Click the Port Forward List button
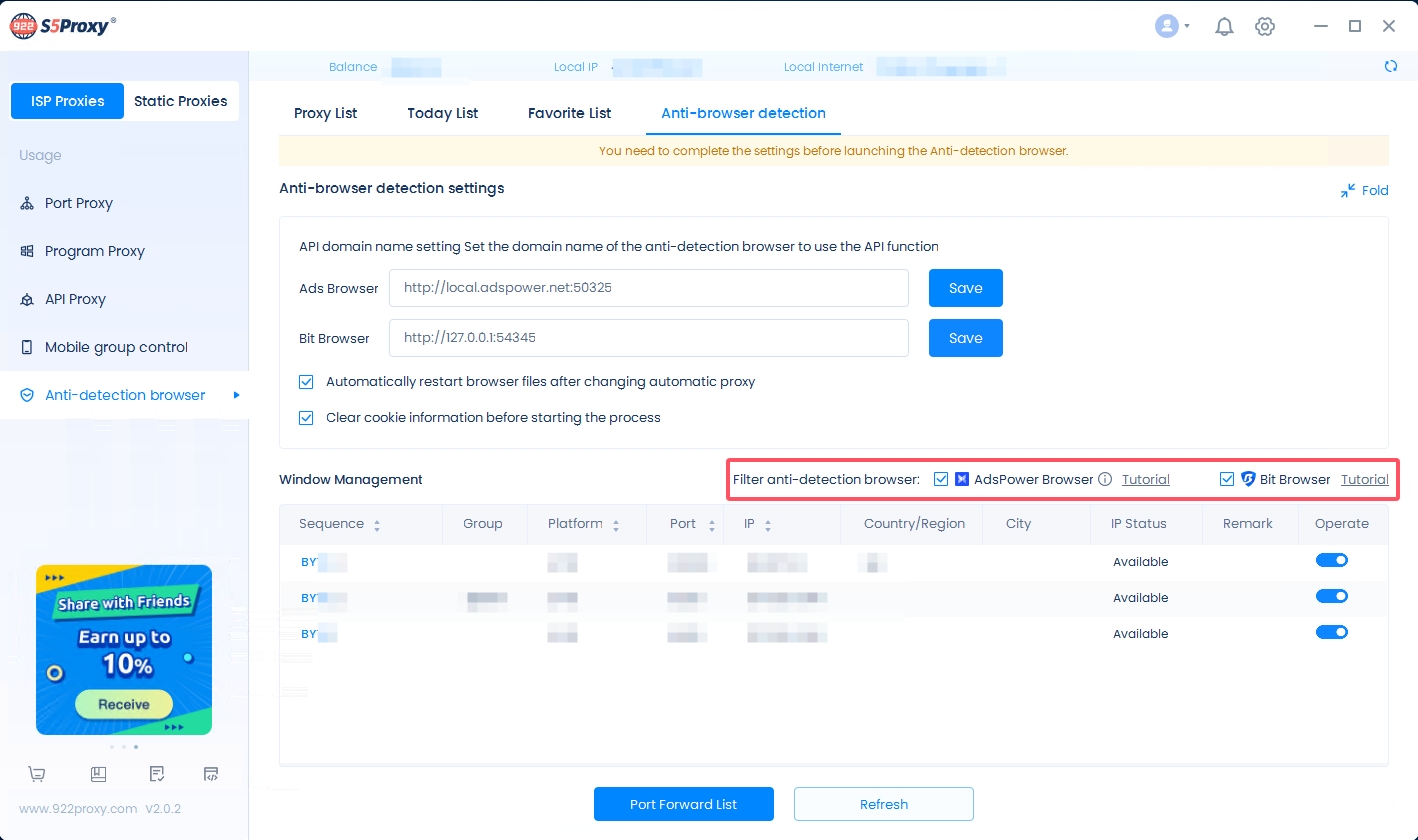This screenshot has width=1418, height=840. pyautogui.click(x=683, y=804)
